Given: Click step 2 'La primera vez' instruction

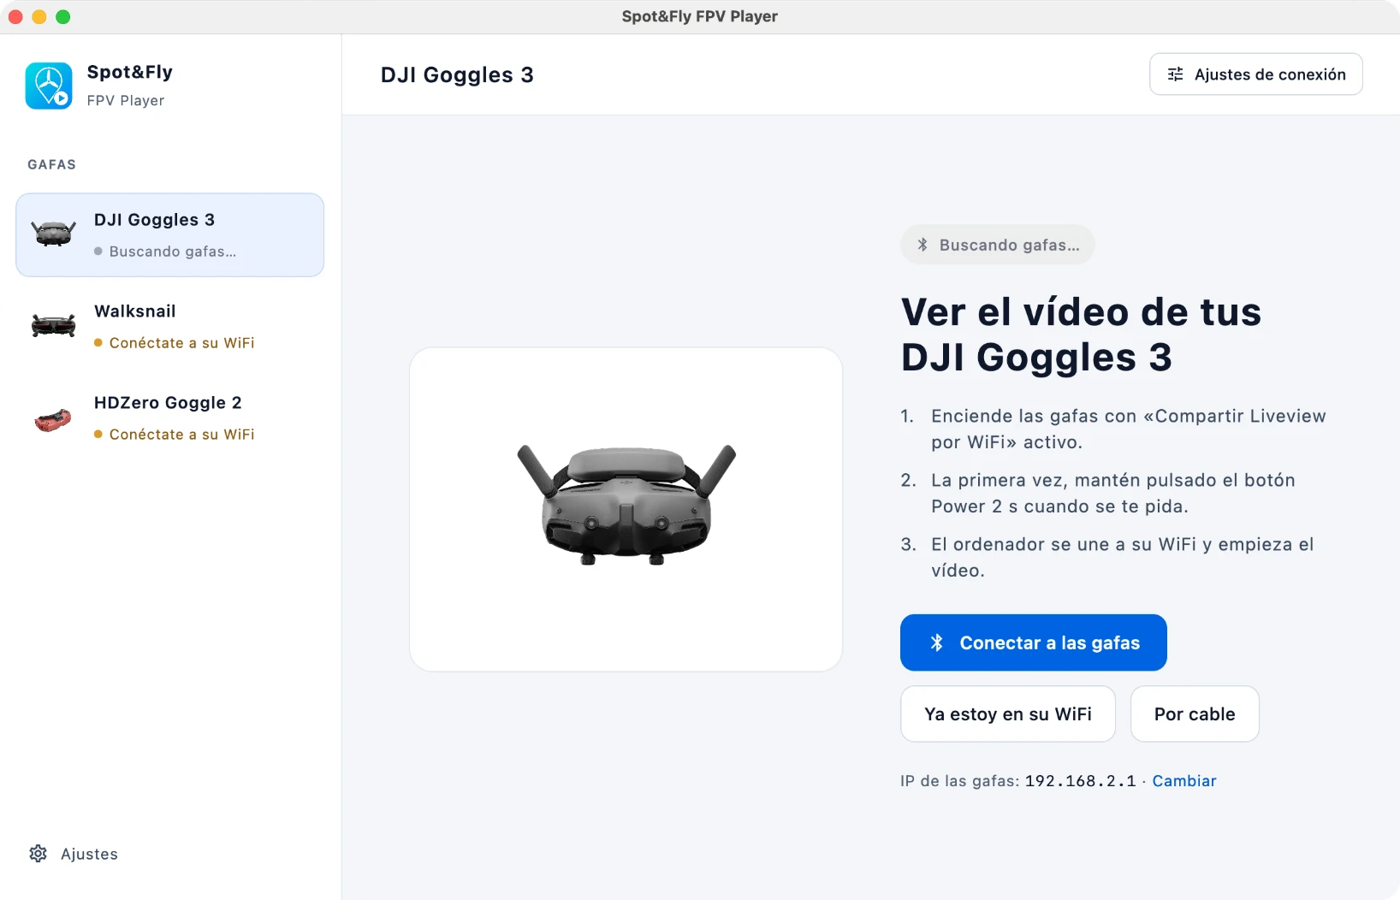Looking at the screenshot, I should [x=1113, y=493].
